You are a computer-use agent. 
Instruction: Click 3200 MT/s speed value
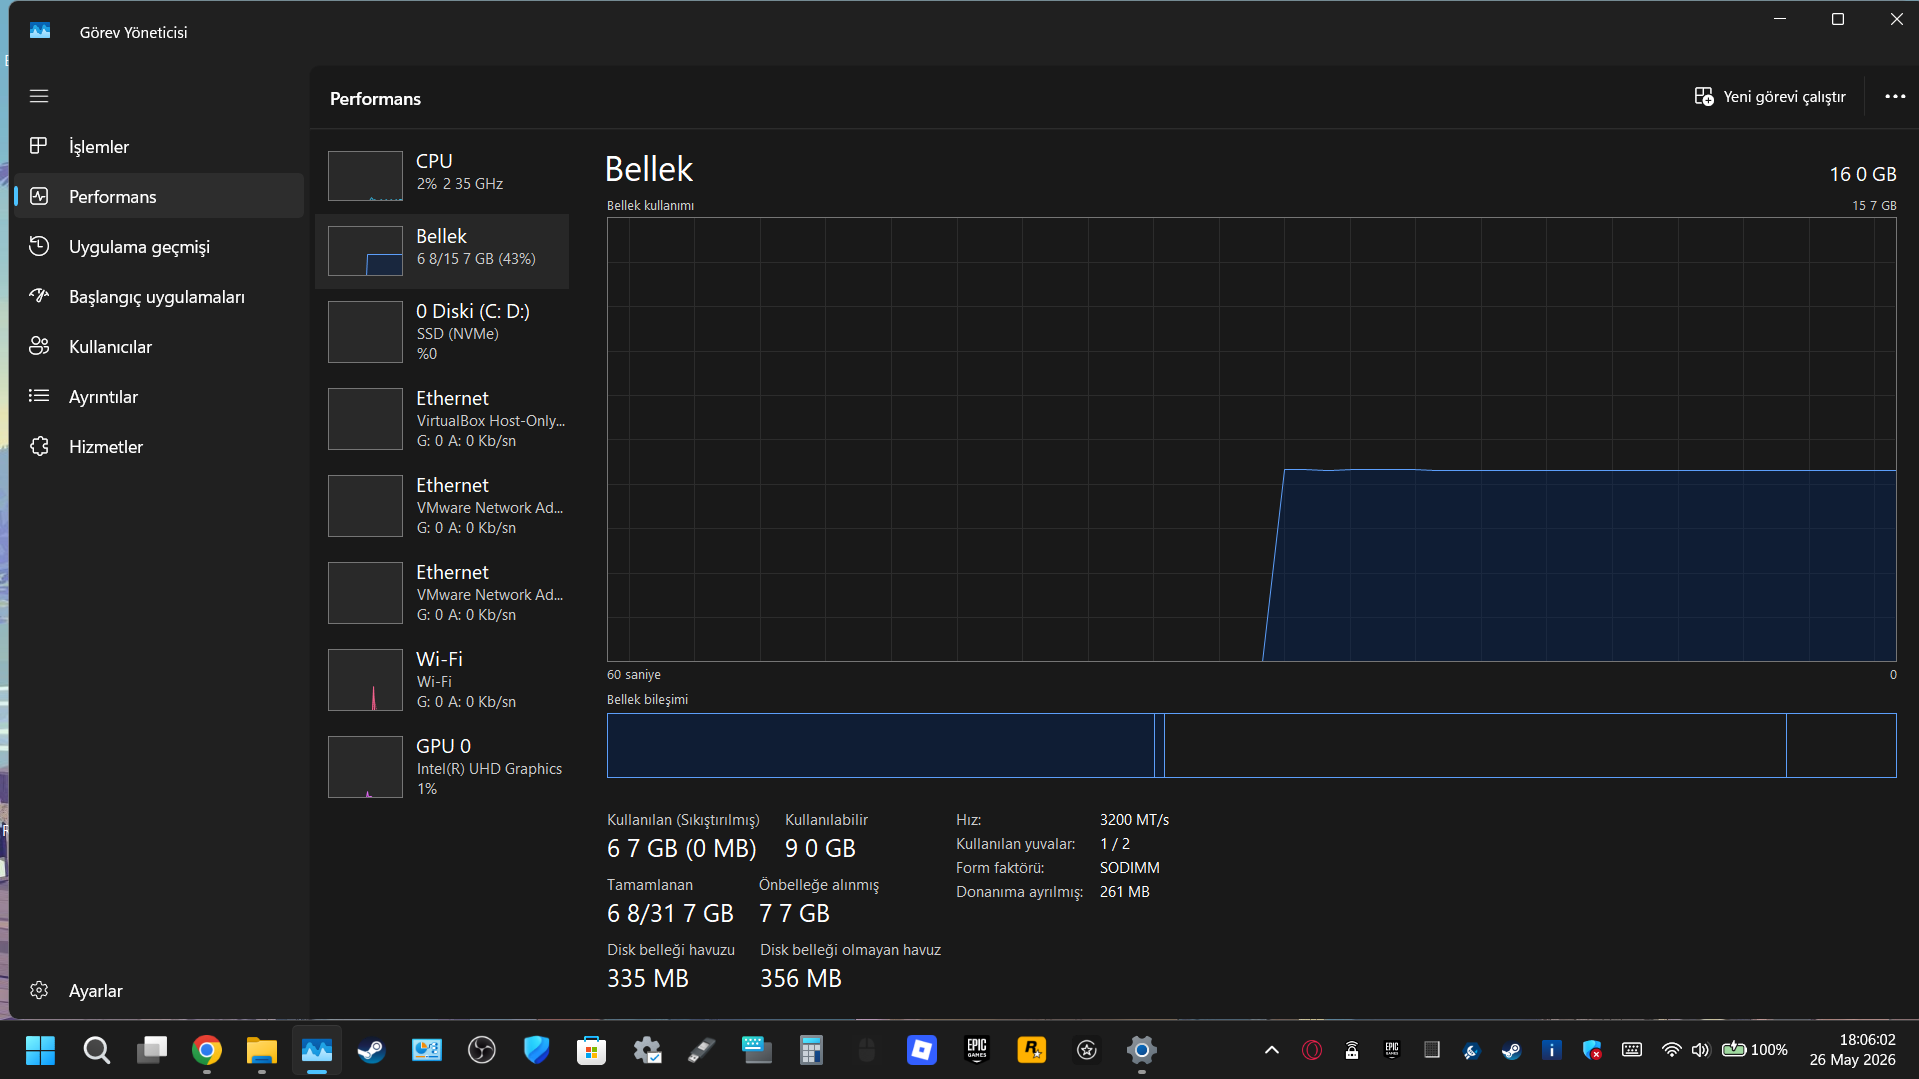1134,820
